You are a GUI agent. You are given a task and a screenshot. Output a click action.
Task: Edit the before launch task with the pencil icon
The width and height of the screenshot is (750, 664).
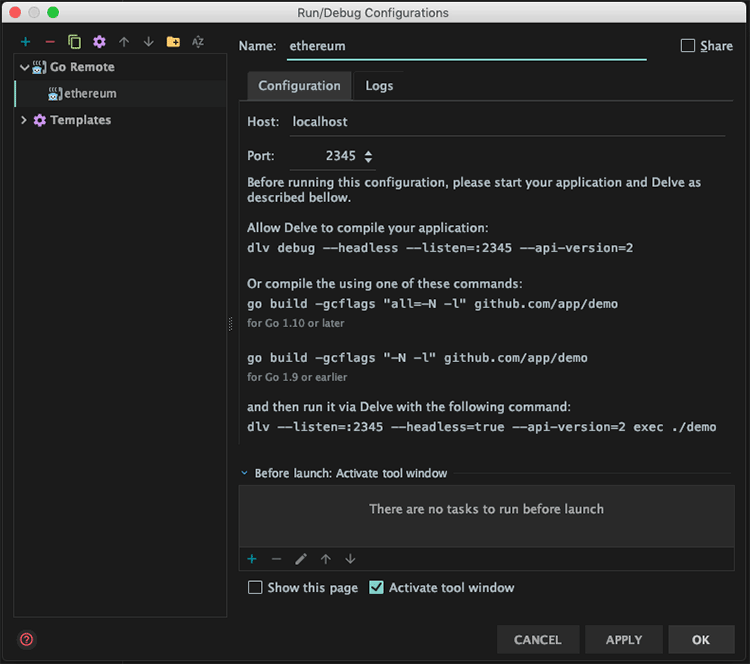point(301,559)
